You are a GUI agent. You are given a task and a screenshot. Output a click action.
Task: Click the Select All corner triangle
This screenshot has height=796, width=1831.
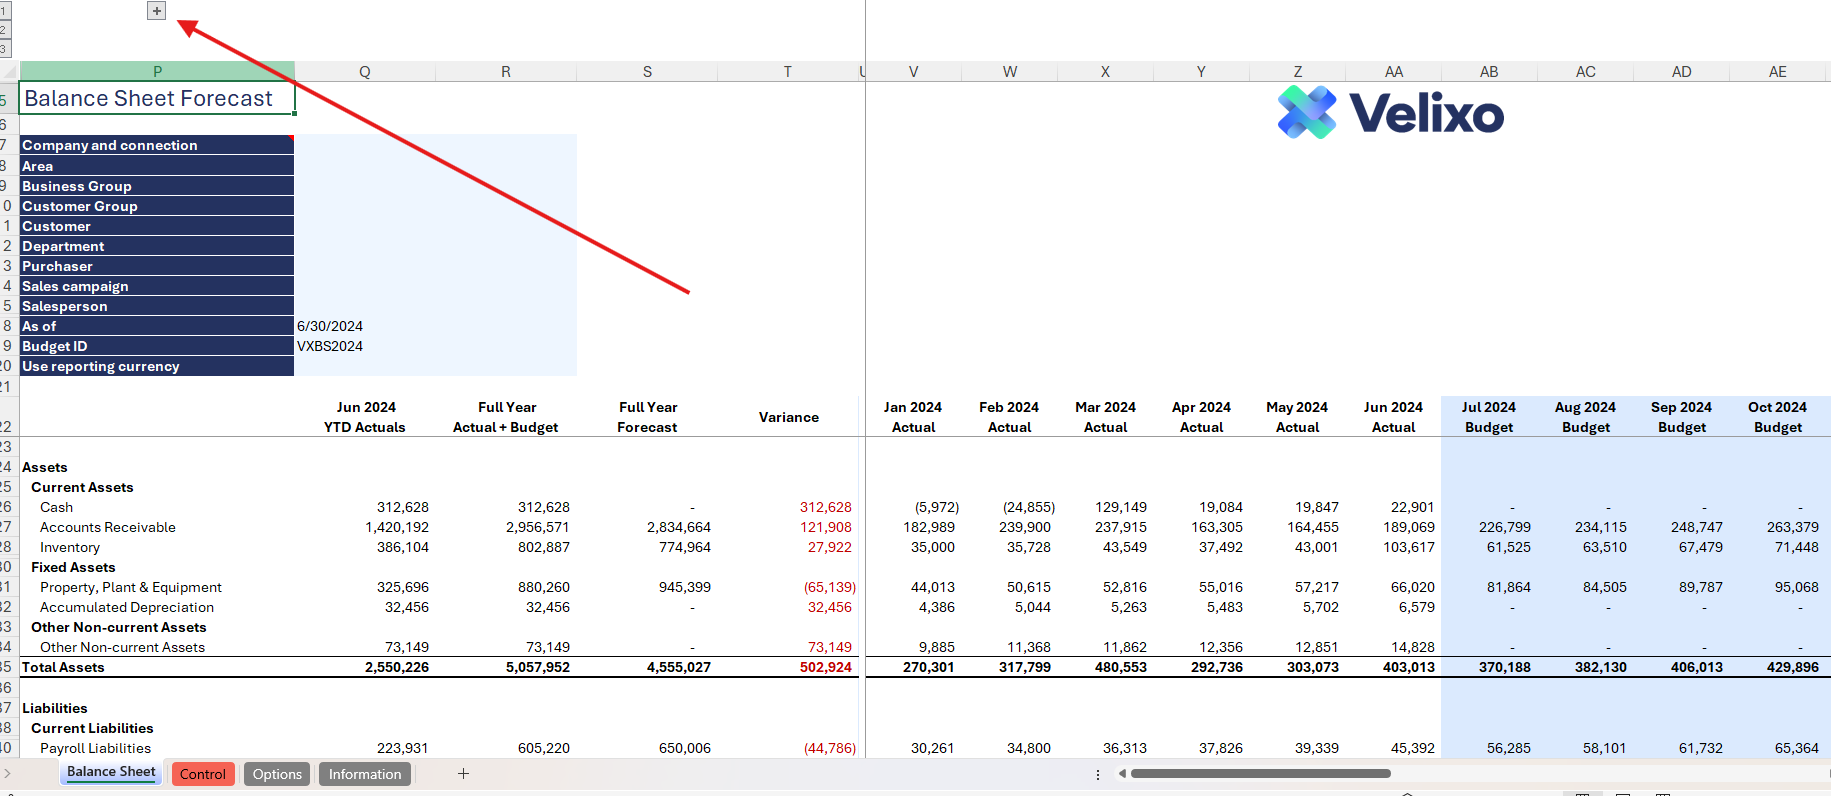pos(9,72)
